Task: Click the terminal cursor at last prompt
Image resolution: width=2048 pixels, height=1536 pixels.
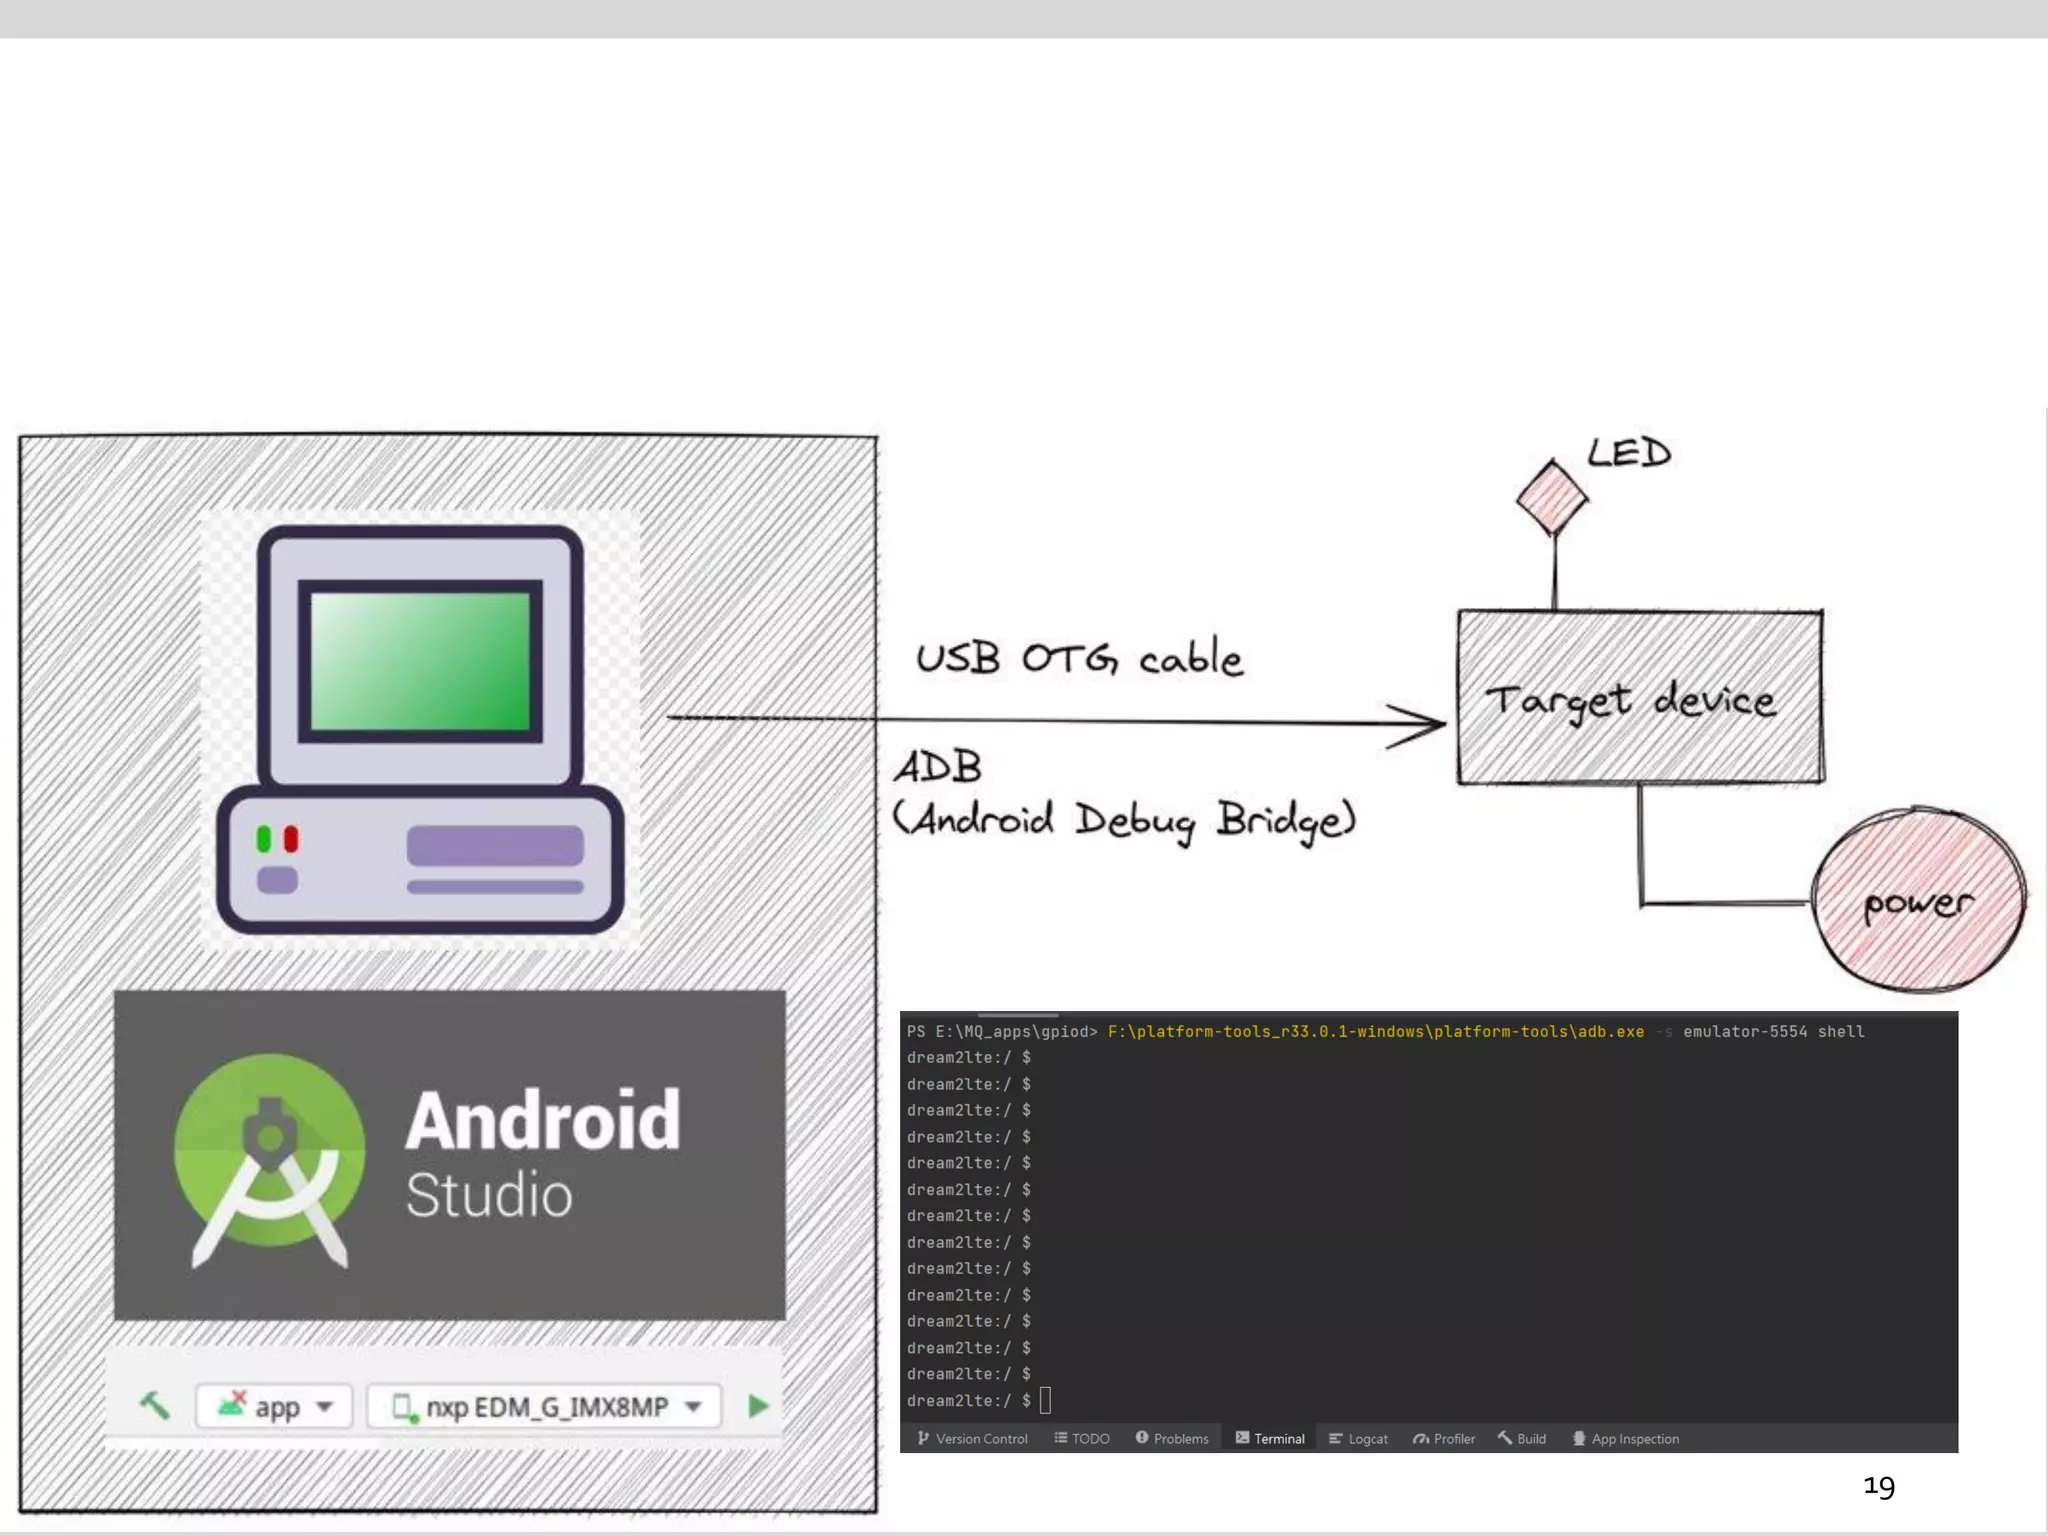Action: click(1045, 1400)
